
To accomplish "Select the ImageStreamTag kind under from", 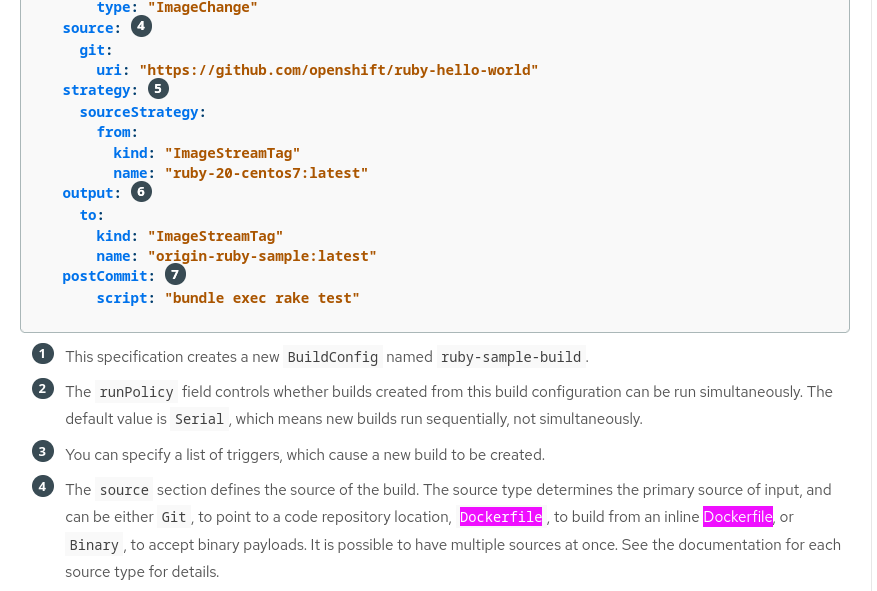I will coord(232,152).
